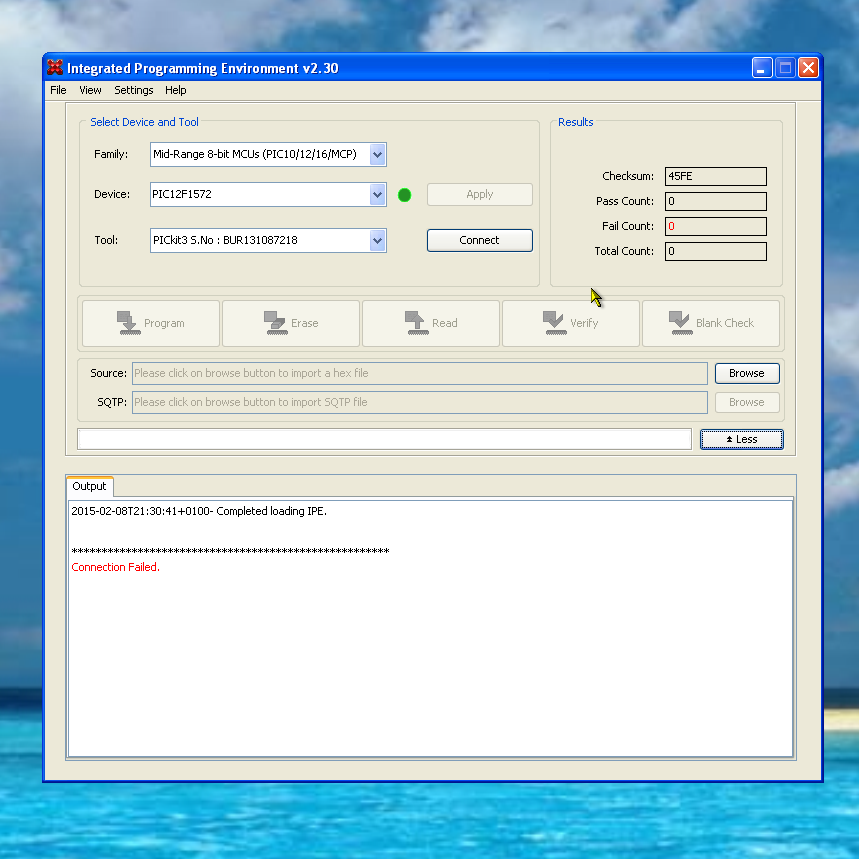Click the Connect button
The image size is (859, 859).
[x=479, y=240]
